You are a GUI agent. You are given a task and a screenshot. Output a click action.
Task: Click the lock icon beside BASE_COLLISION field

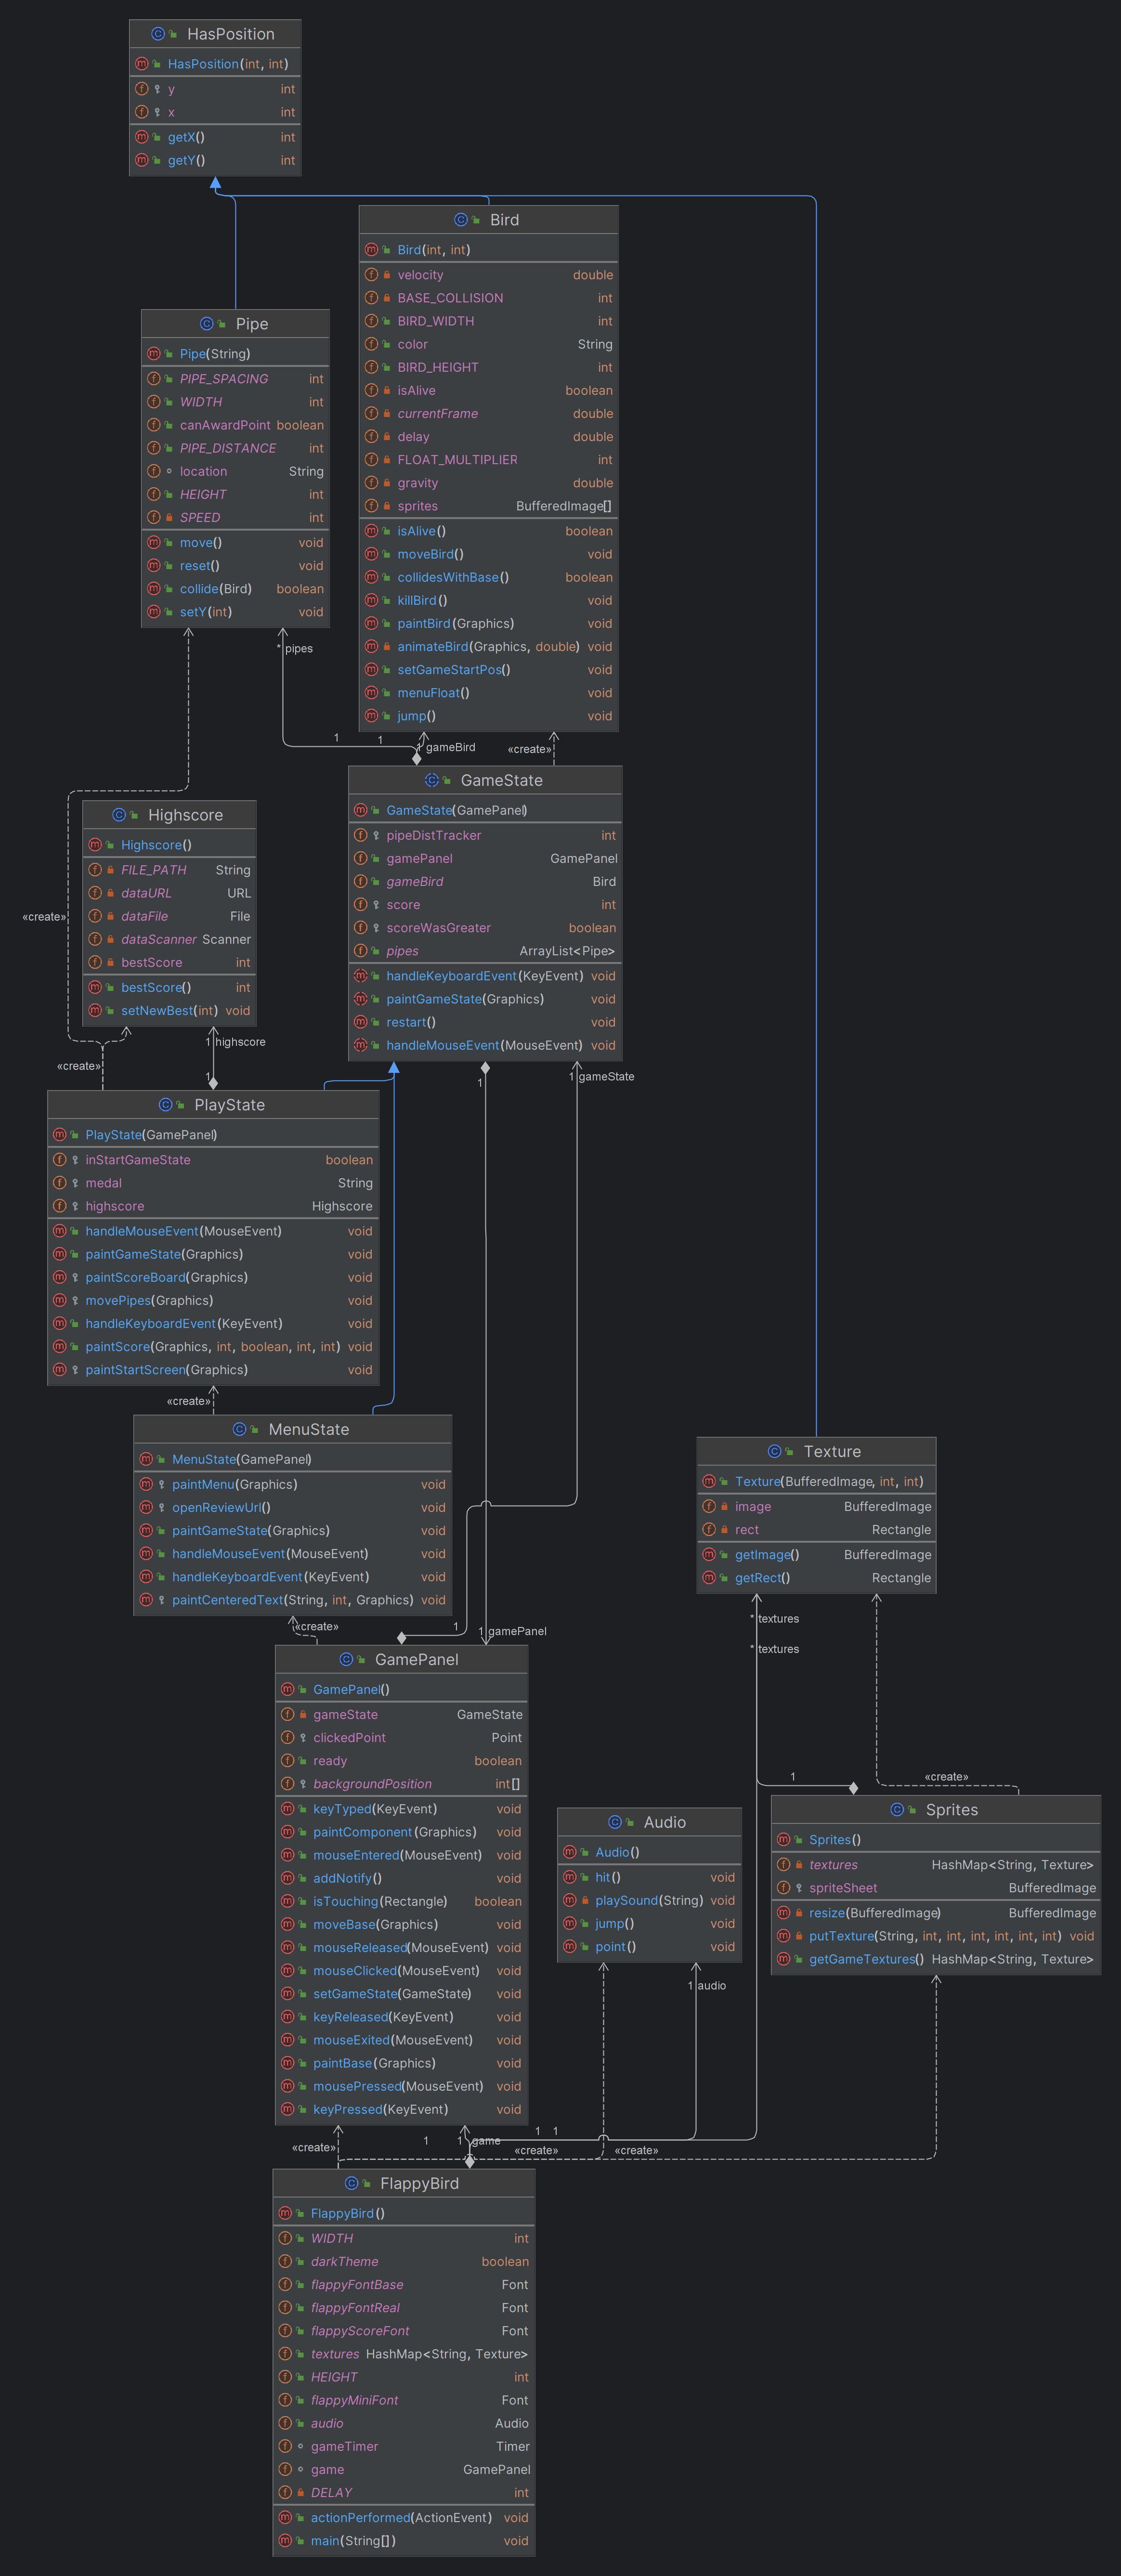[x=387, y=298]
